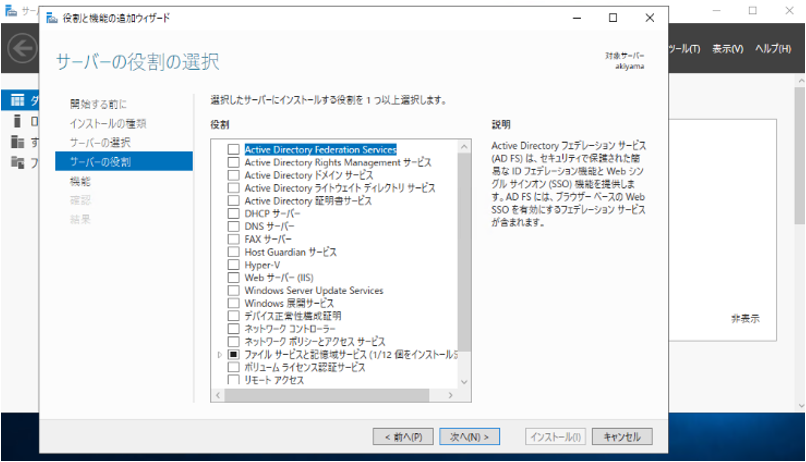Image resolution: width=806 pixels, height=462 pixels.
Task: Check リモート アクセス checkbox
Action: click(x=233, y=380)
